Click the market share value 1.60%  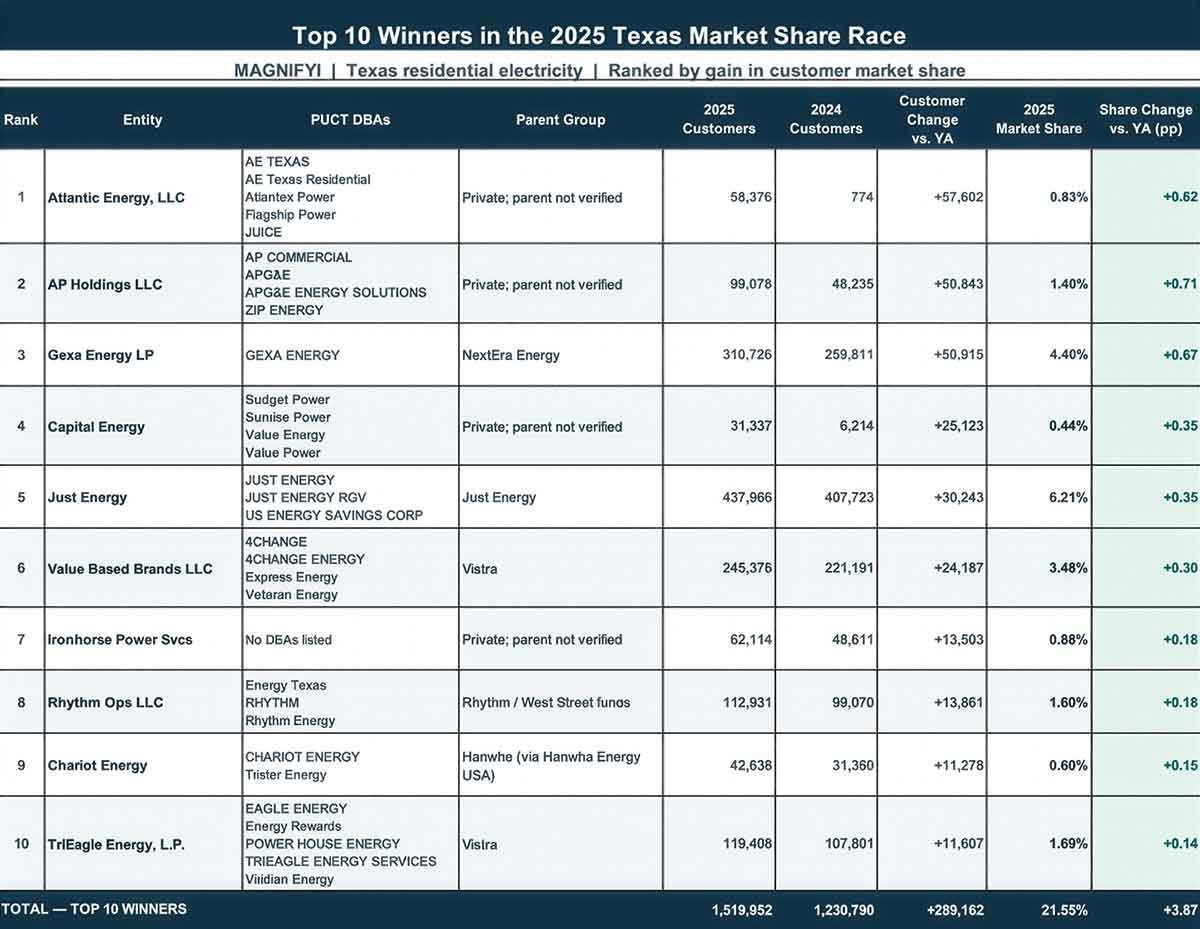1069,702
